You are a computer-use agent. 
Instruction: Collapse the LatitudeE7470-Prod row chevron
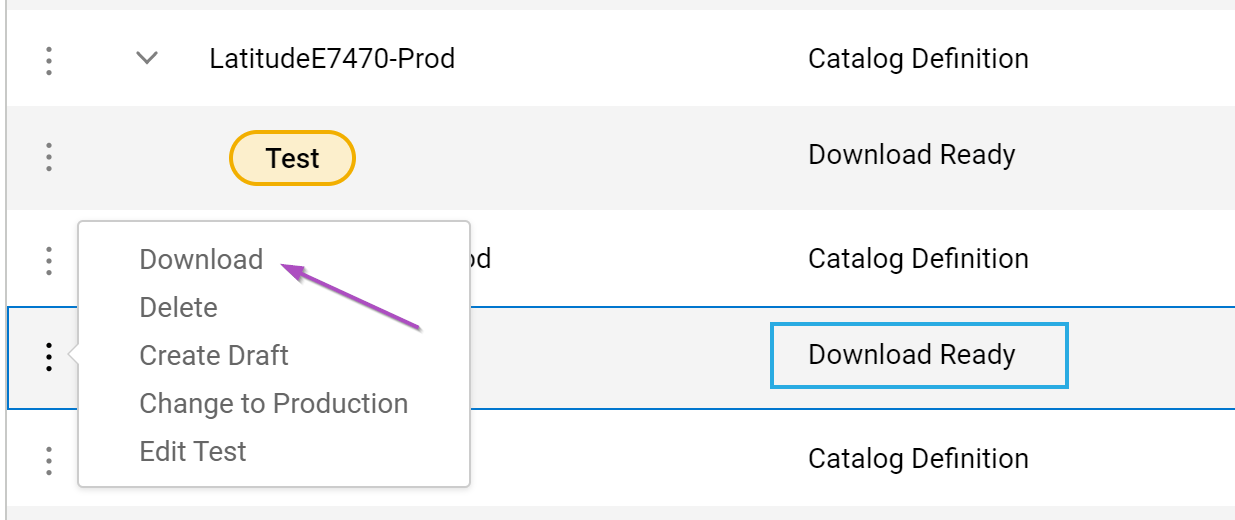click(x=147, y=59)
